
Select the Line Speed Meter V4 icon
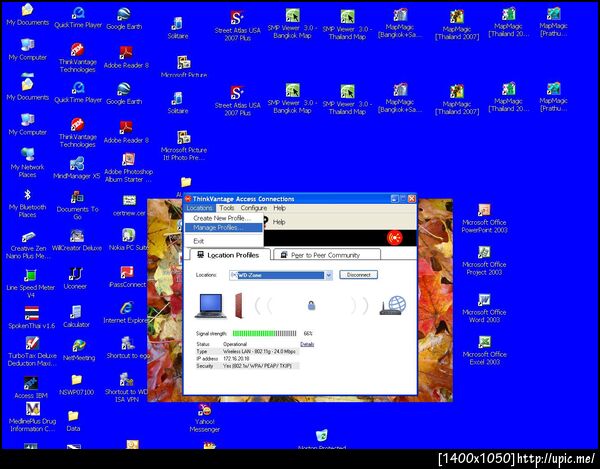(31, 283)
